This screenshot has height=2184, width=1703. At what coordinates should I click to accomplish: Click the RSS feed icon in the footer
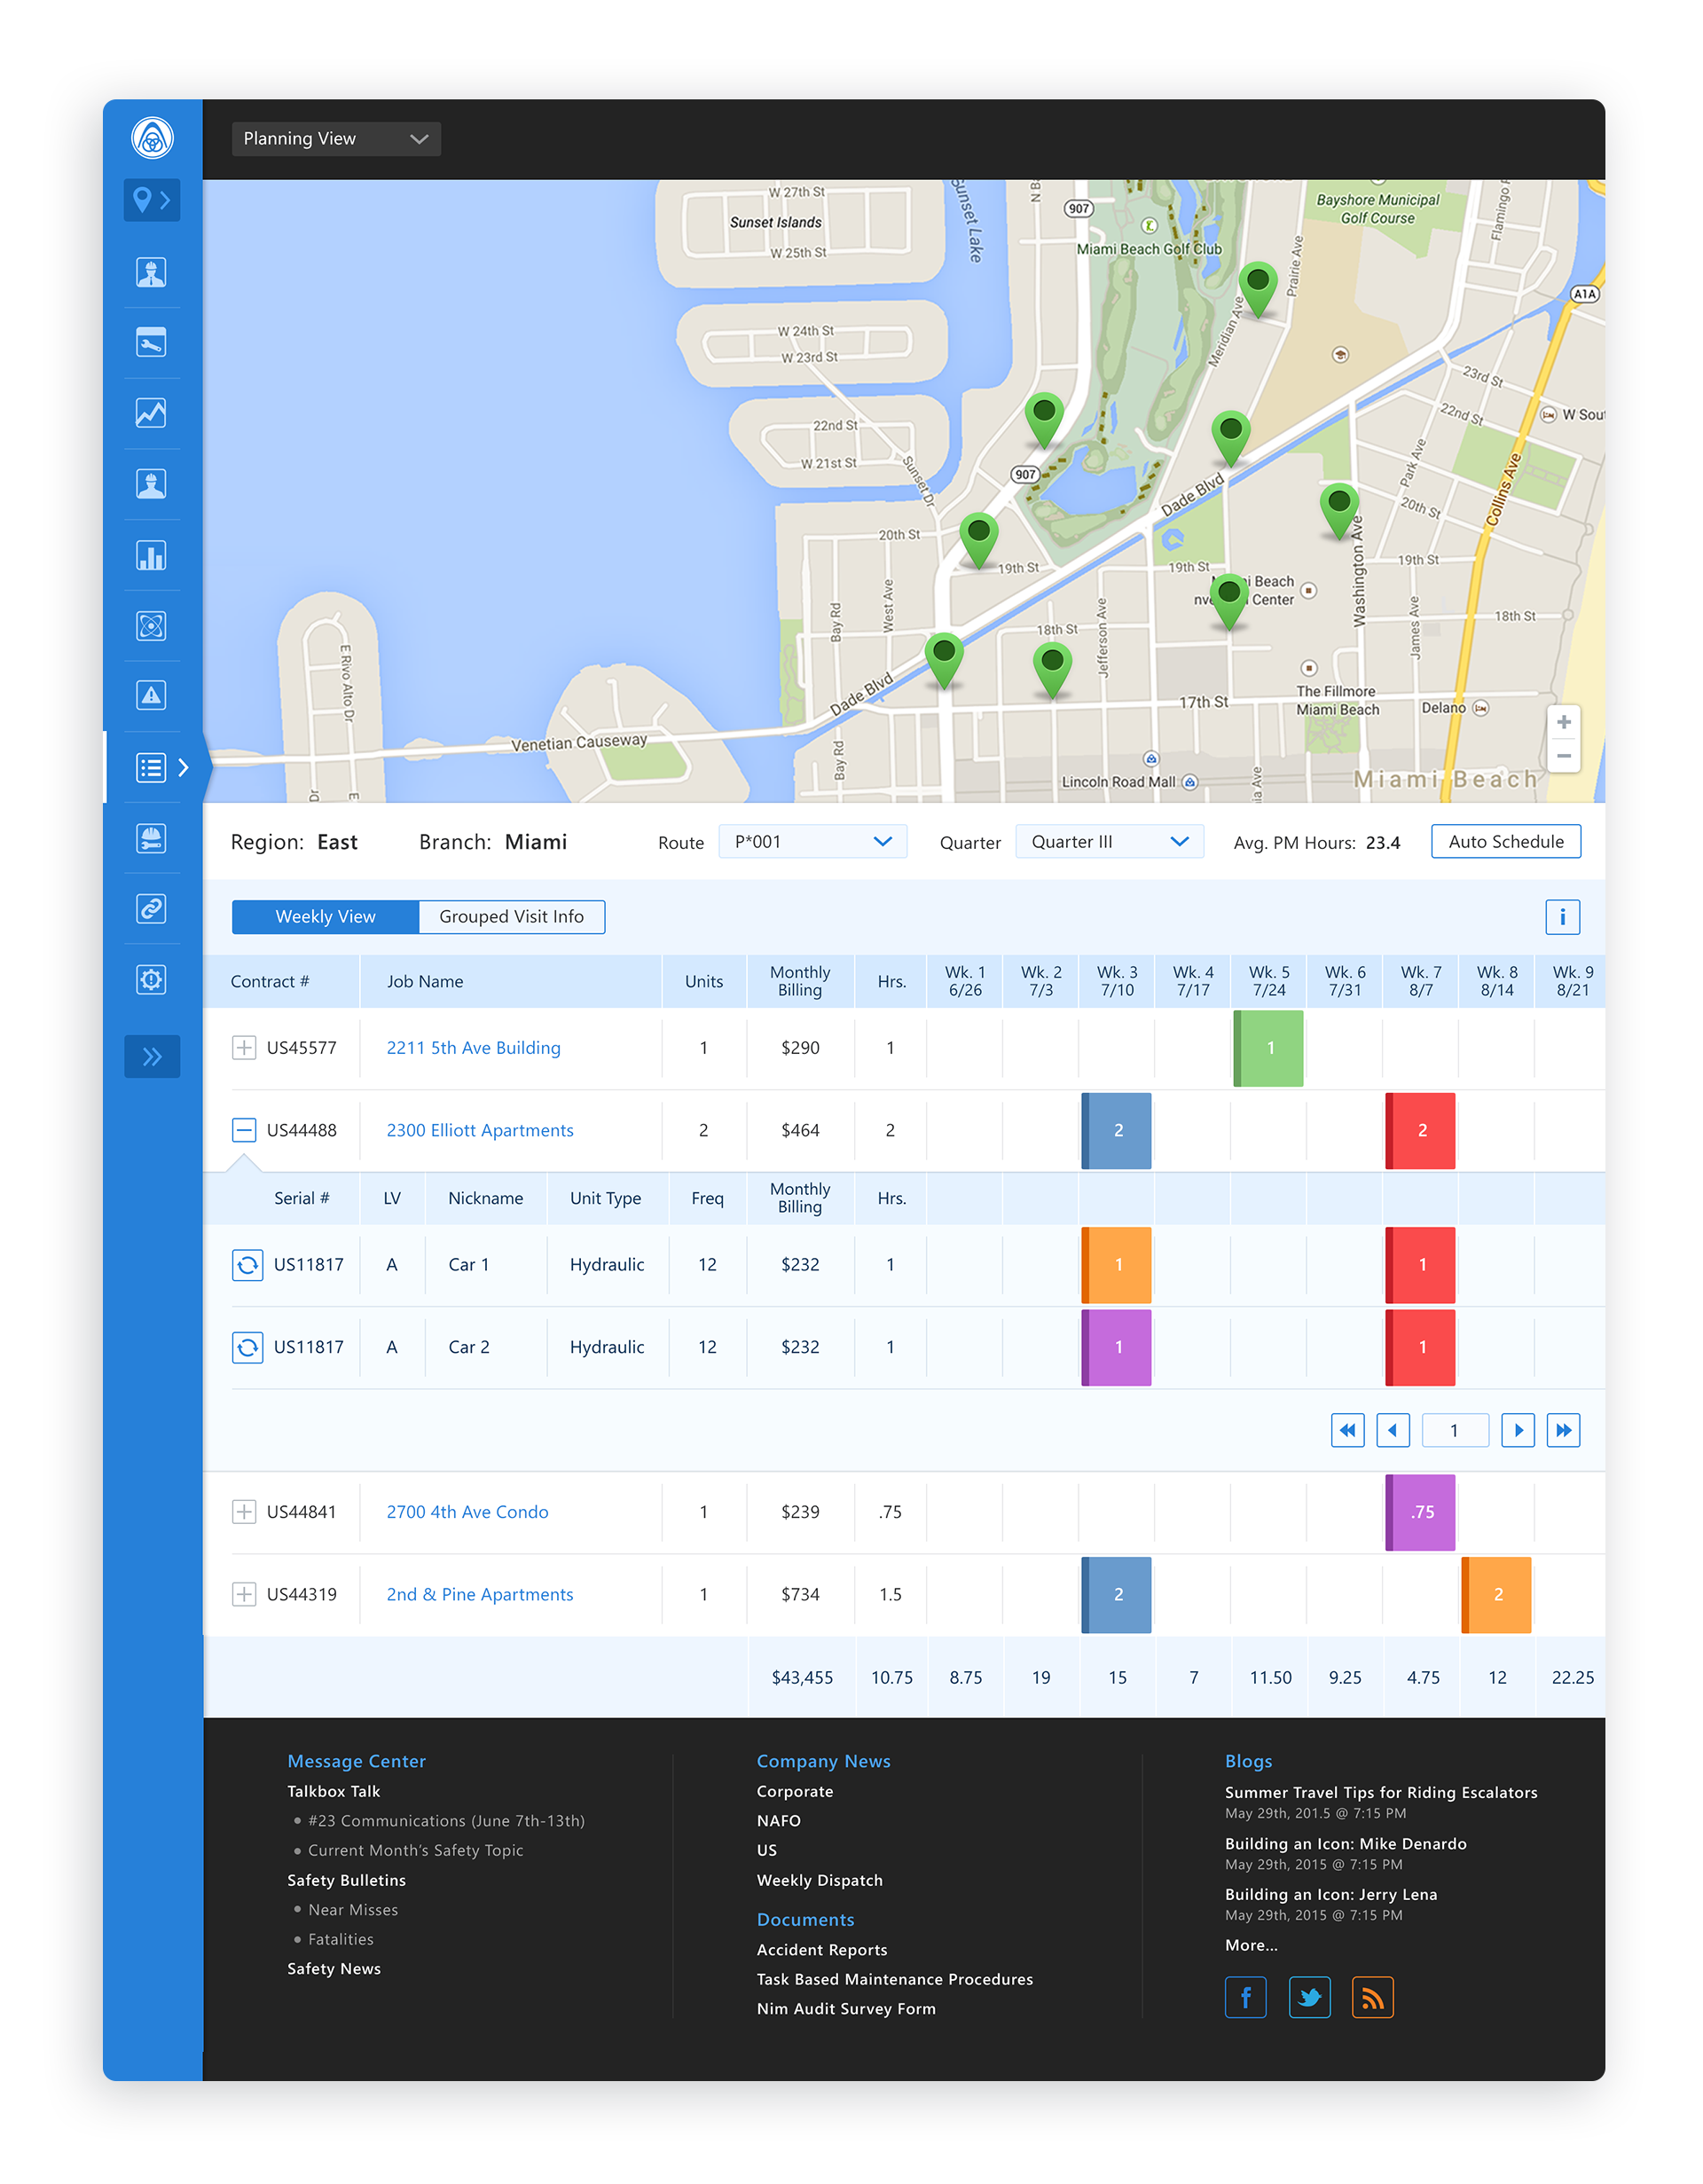(1371, 1998)
